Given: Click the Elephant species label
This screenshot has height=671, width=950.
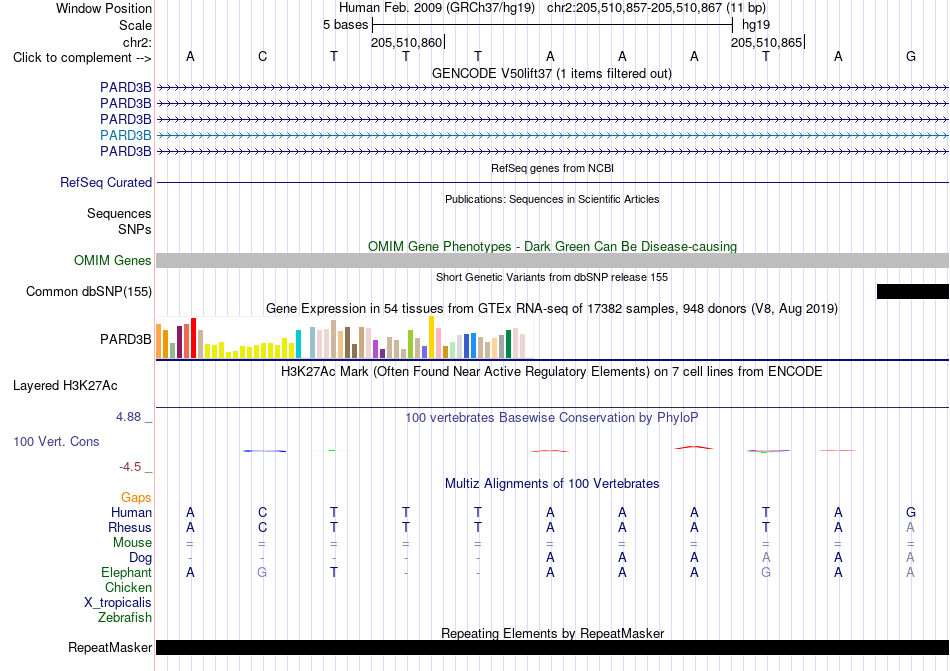Looking at the screenshot, I should coord(126,572).
